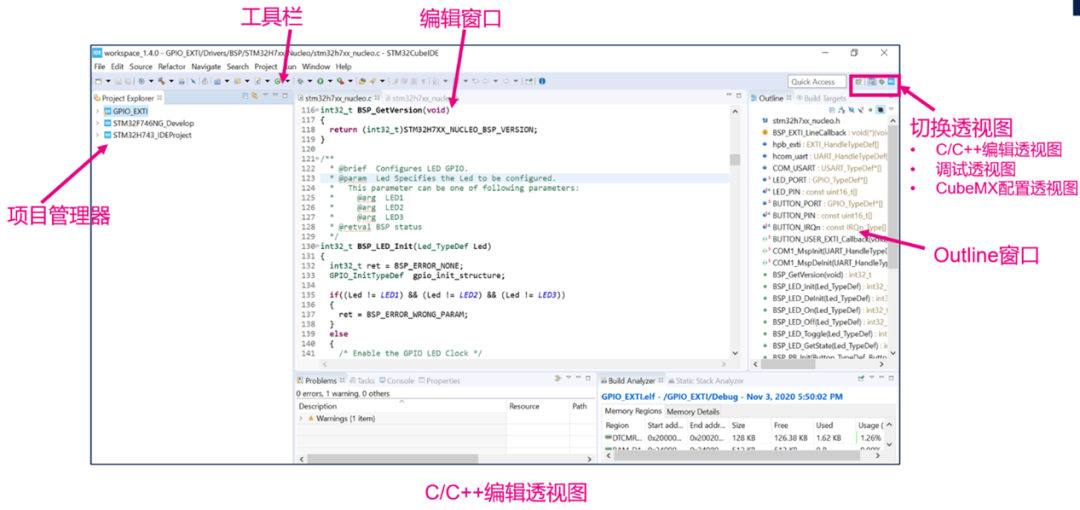Viewport: 1080px width, 510px height.
Task: Expand the Warnings (1 item) row
Action: [301, 418]
